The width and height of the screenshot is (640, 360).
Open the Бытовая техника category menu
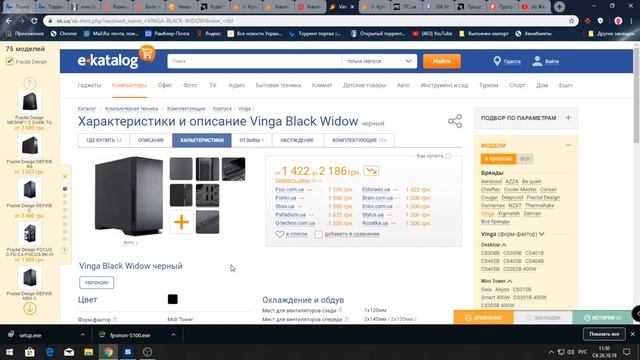pyautogui.click(x=278, y=85)
